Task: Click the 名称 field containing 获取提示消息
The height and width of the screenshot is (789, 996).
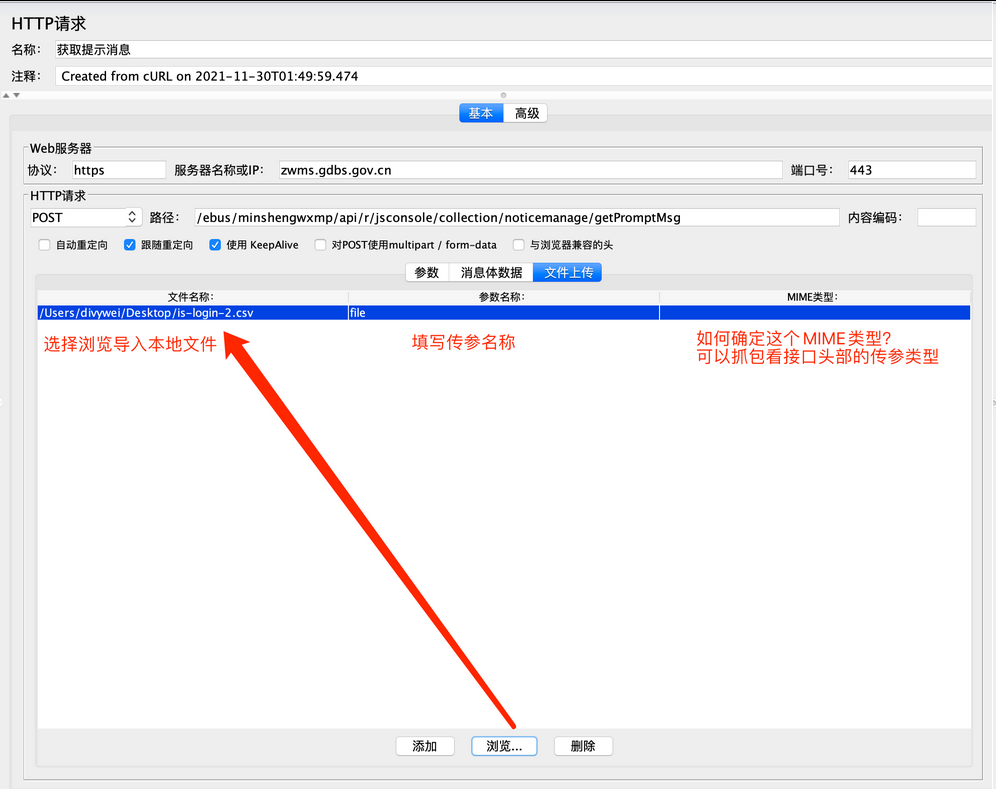Action: (x=524, y=50)
